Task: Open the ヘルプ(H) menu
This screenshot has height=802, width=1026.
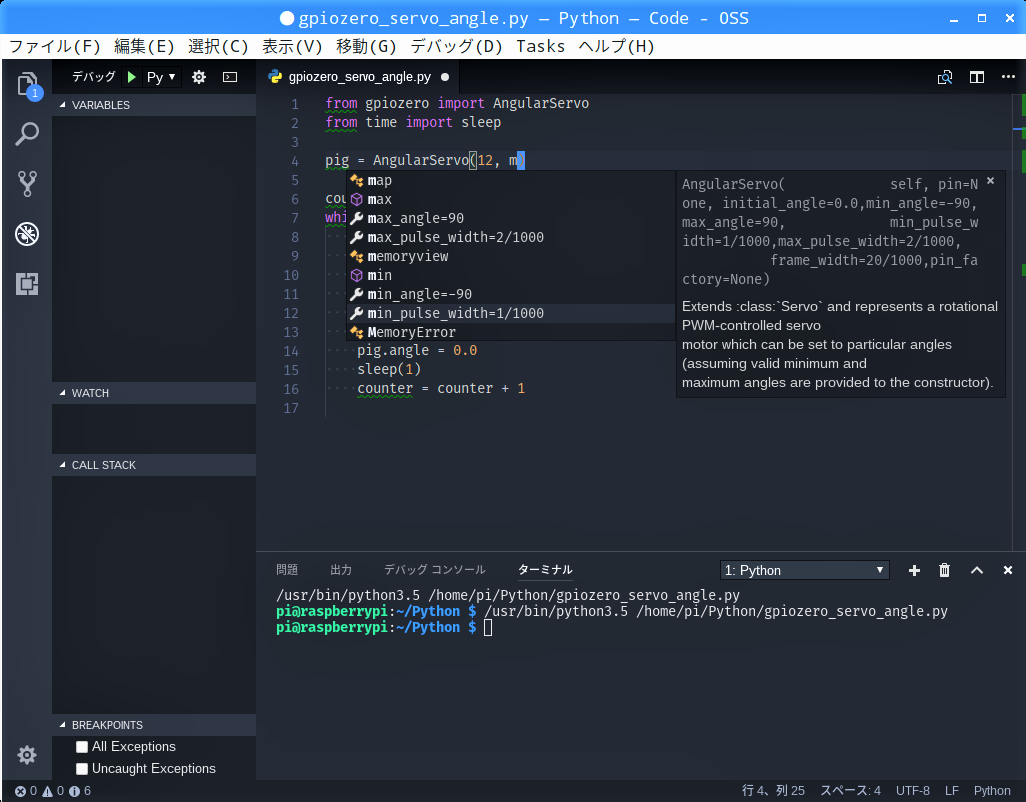Action: pos(616,46)
